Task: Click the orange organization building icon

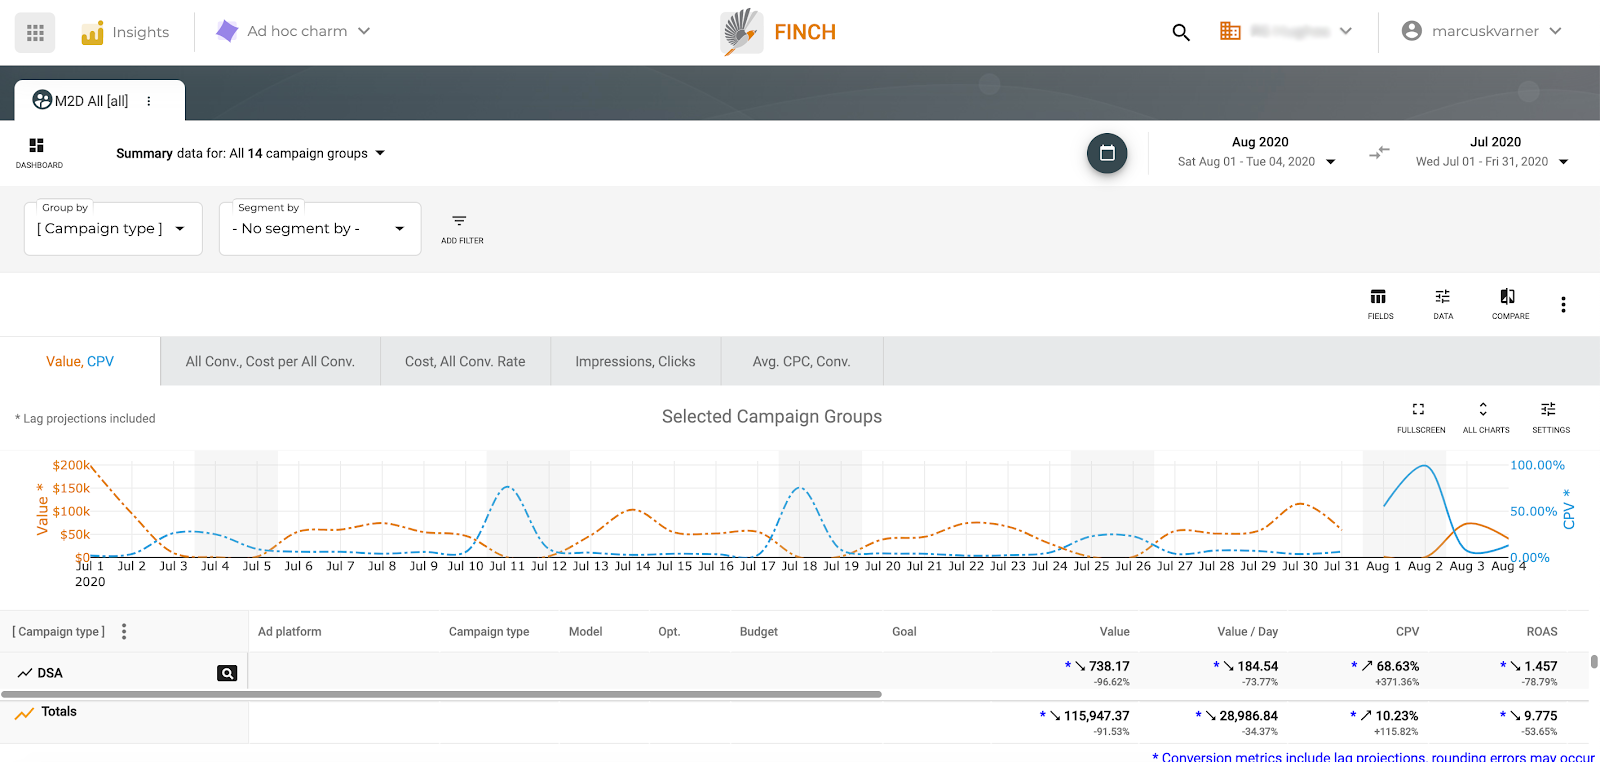Action: tap(1230, 31)
